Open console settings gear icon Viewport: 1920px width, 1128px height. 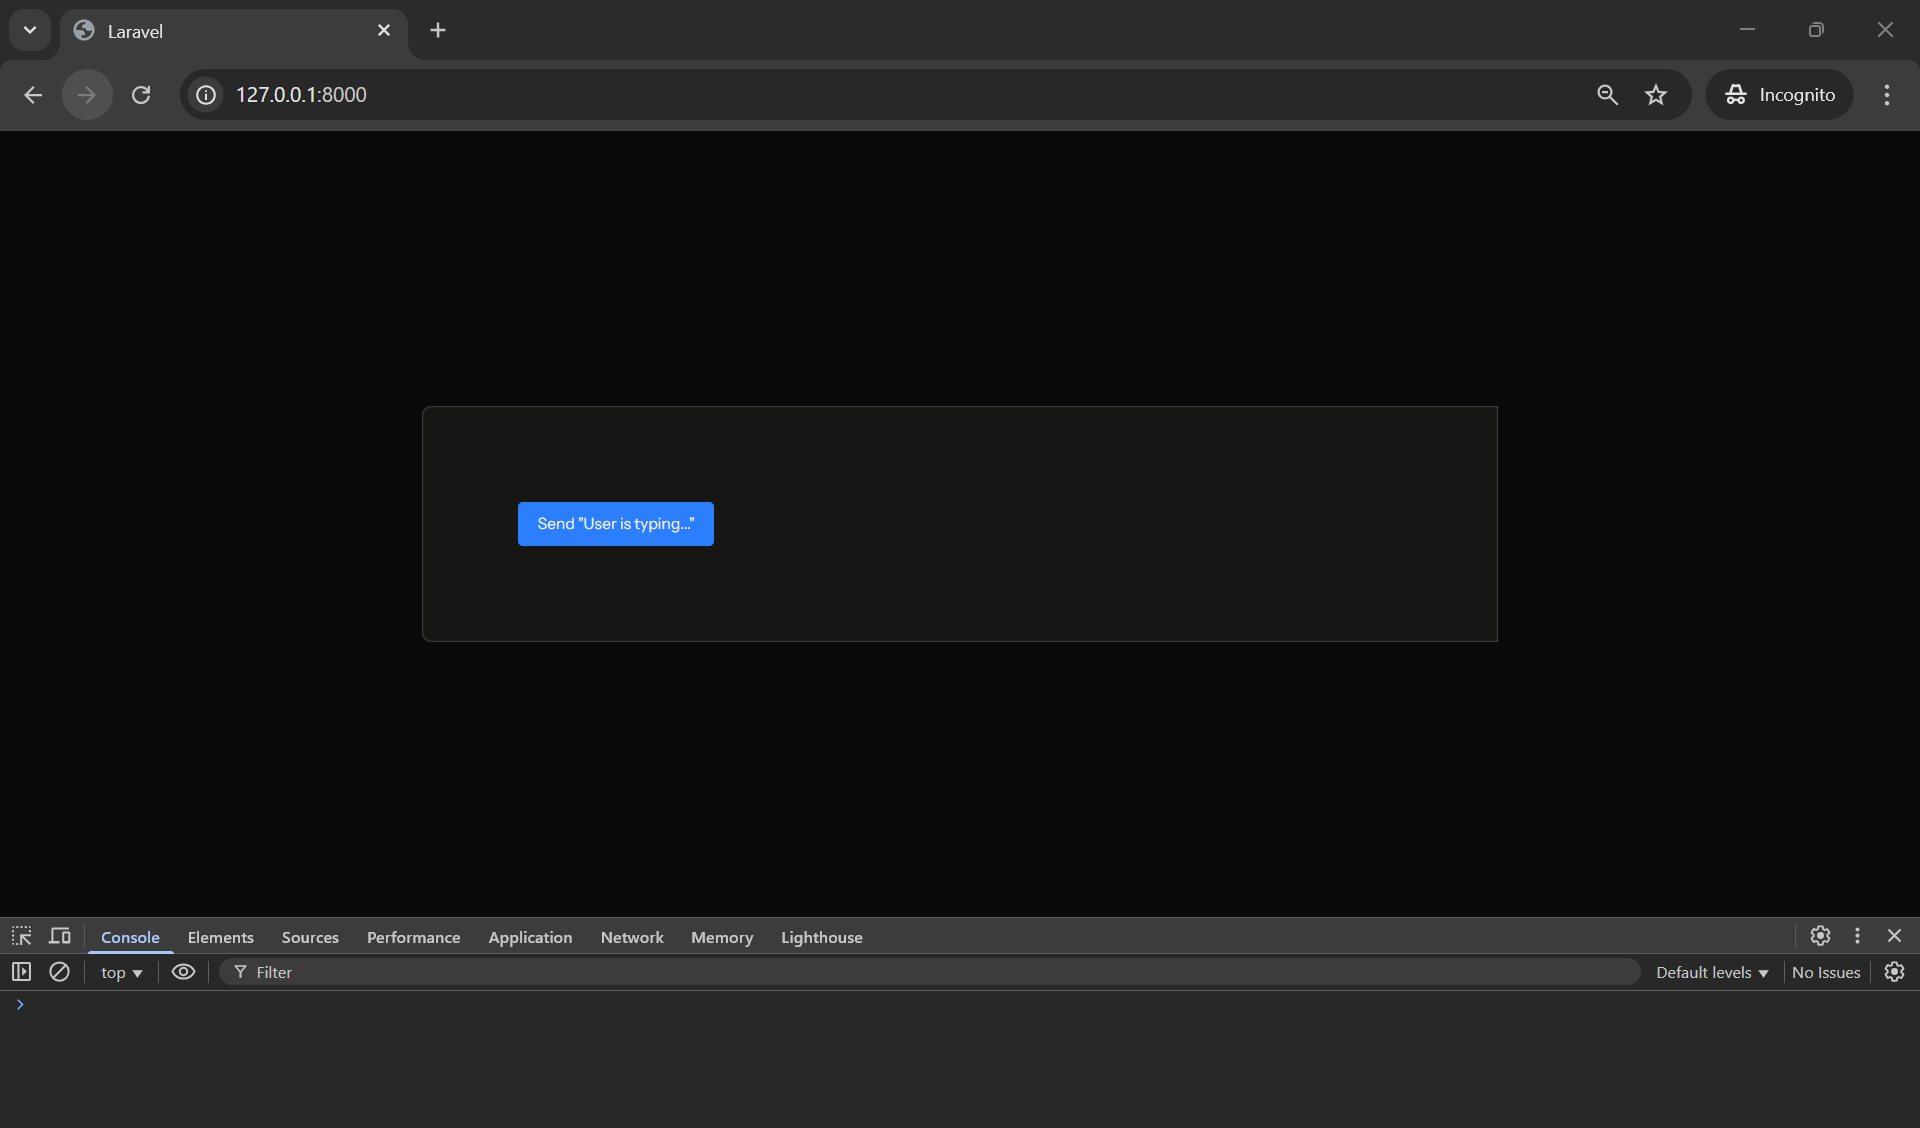coord(1894,972)
